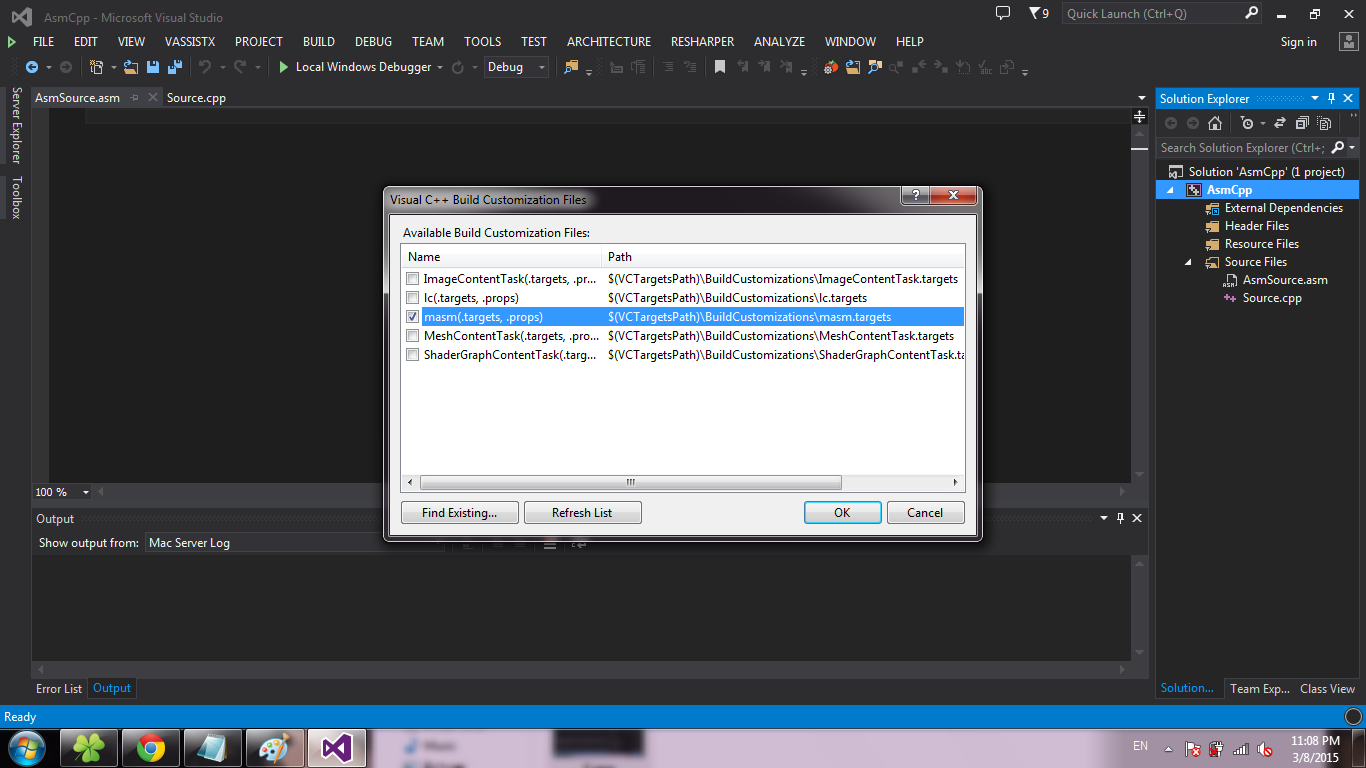Click the Refresh List button

(x=582, y=513)
